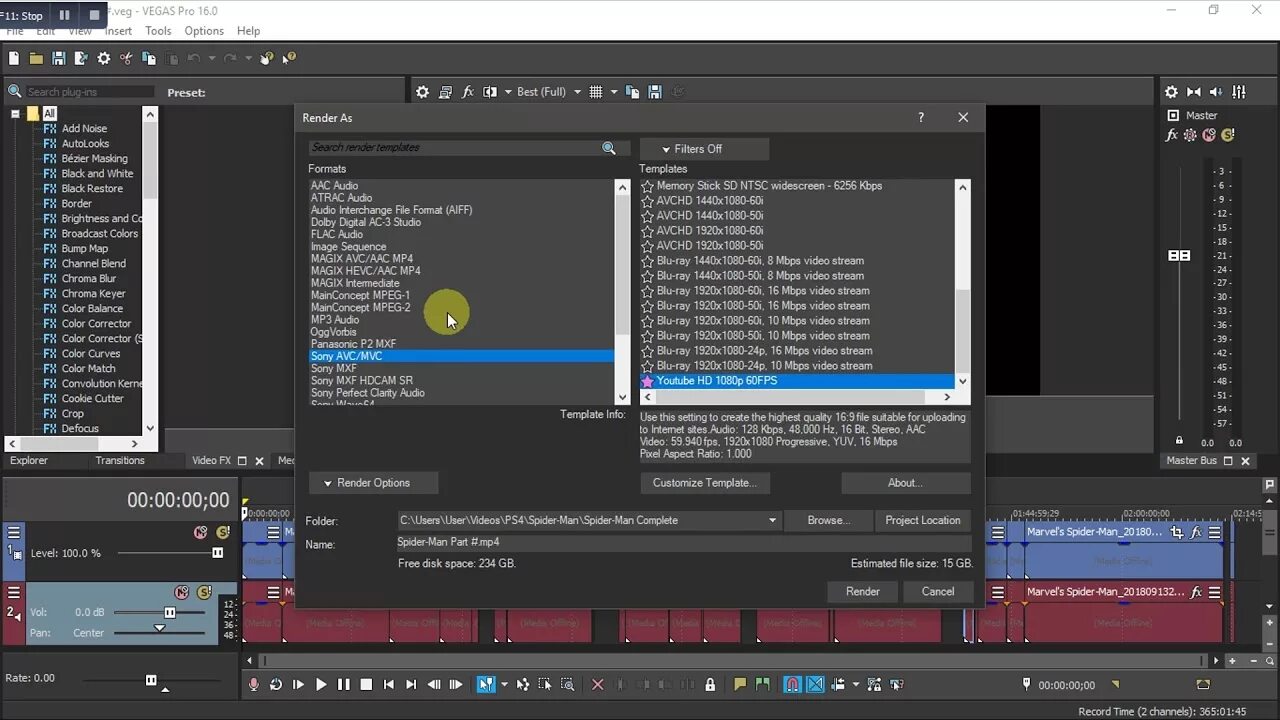Click the Video Output FX icon in preview
The height and width of the screenshot is (720, 1280).
tap(468, 92)
